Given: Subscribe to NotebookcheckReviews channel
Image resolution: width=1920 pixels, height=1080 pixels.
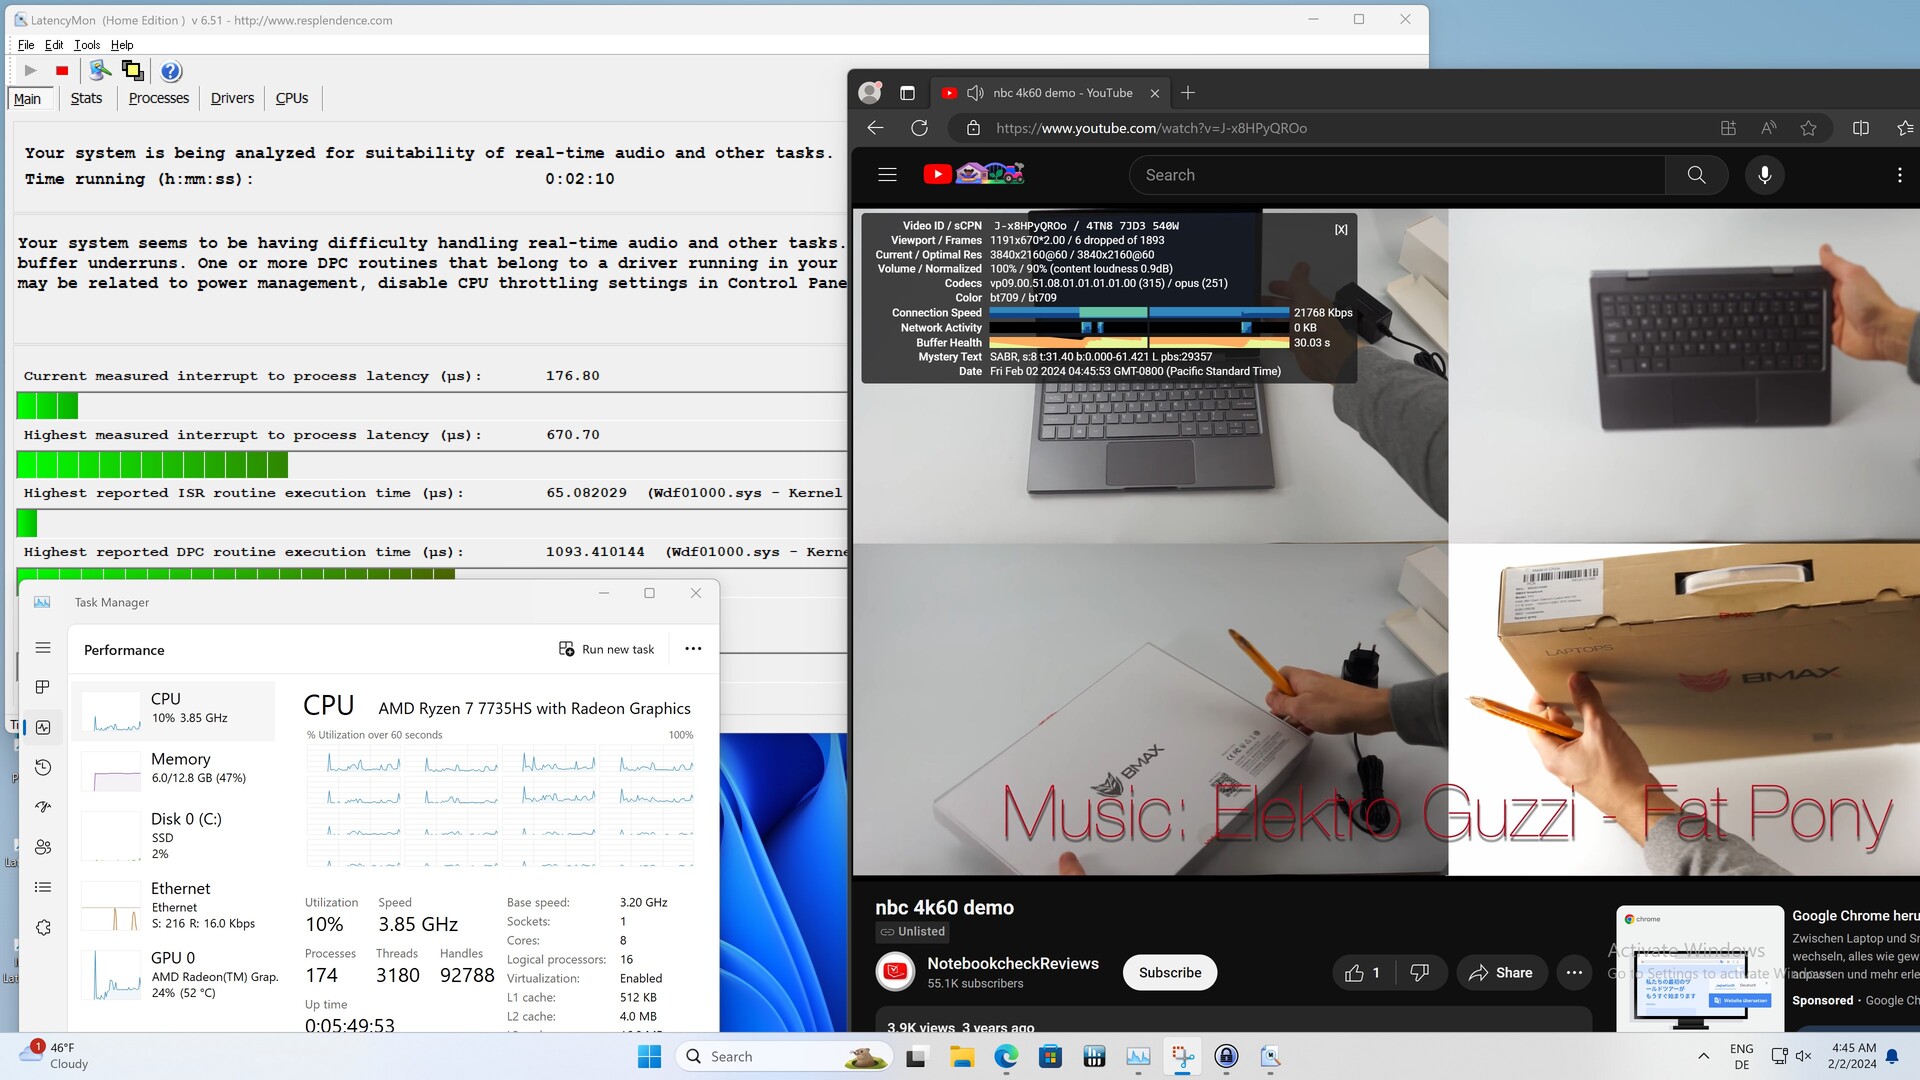Looking at the screenshot, I should point(1170,973).
